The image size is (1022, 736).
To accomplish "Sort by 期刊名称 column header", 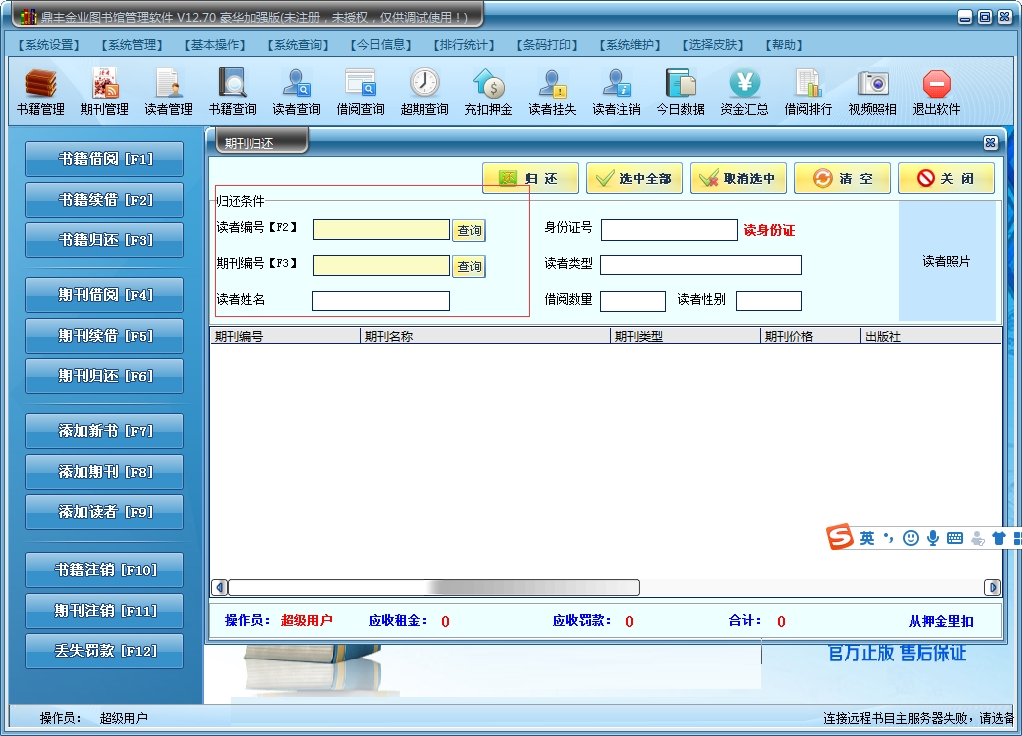I will 485,337.
